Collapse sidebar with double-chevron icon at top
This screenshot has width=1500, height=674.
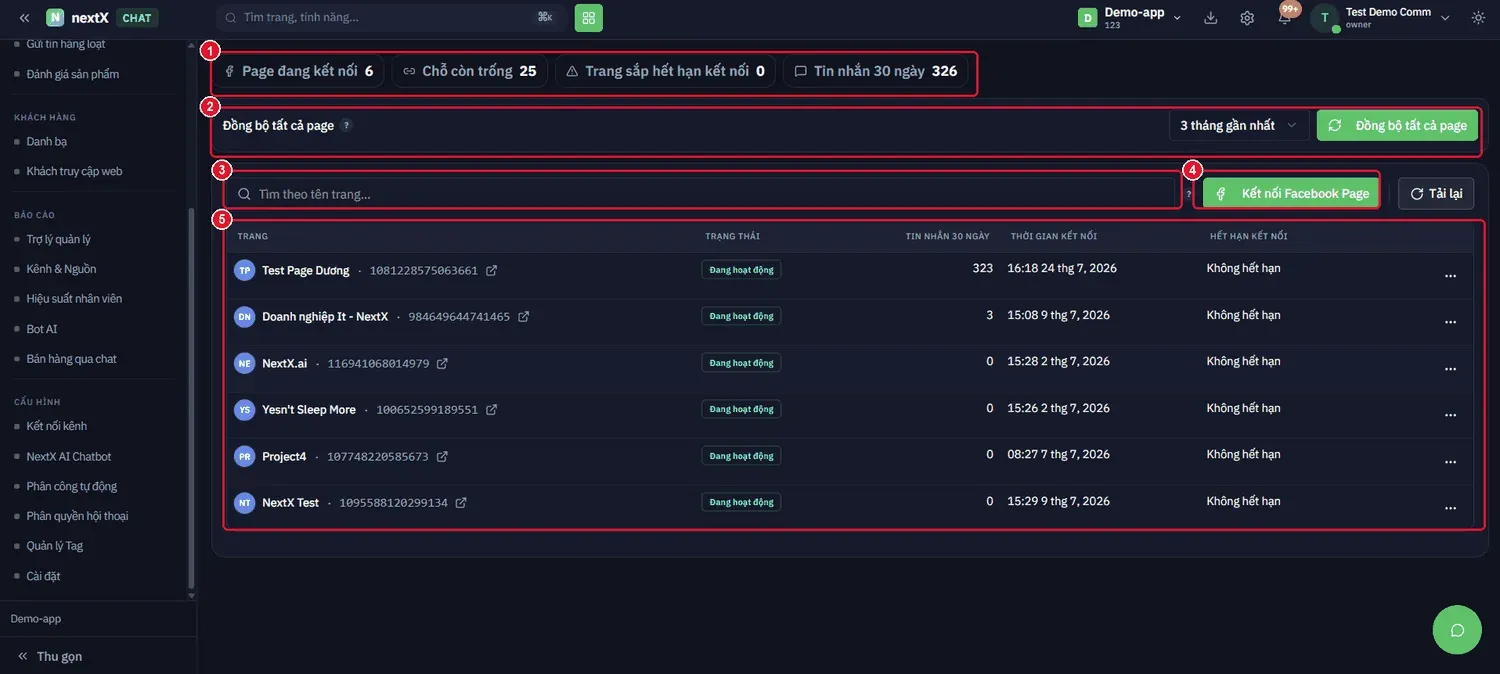pos(24,18)
